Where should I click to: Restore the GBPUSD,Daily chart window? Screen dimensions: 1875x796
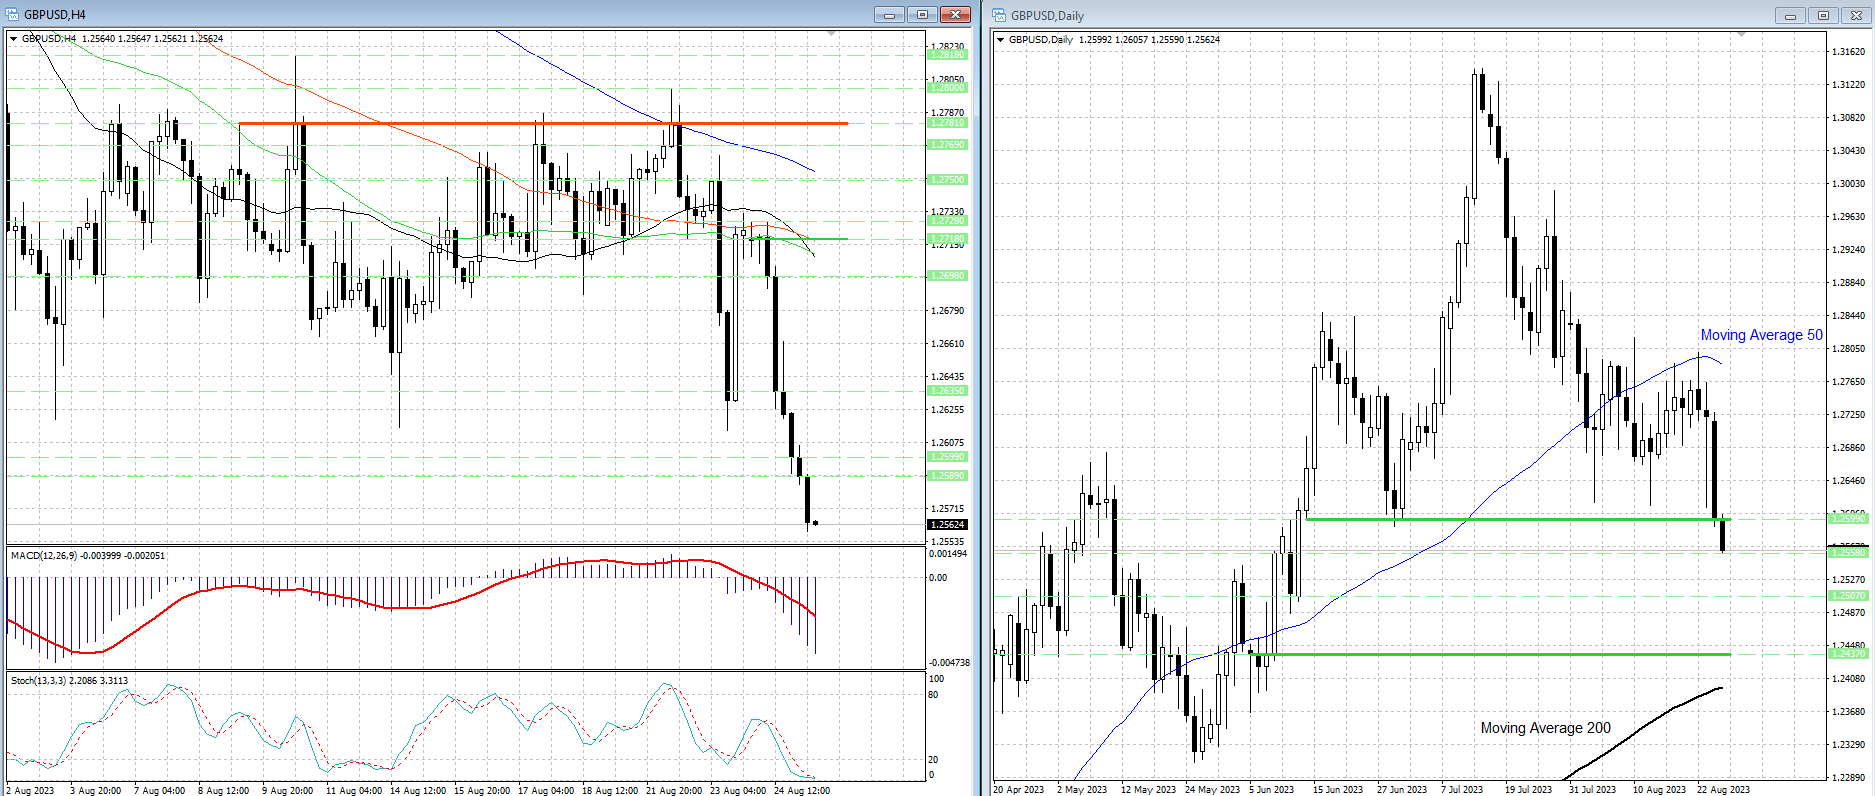pos(1824,16)
